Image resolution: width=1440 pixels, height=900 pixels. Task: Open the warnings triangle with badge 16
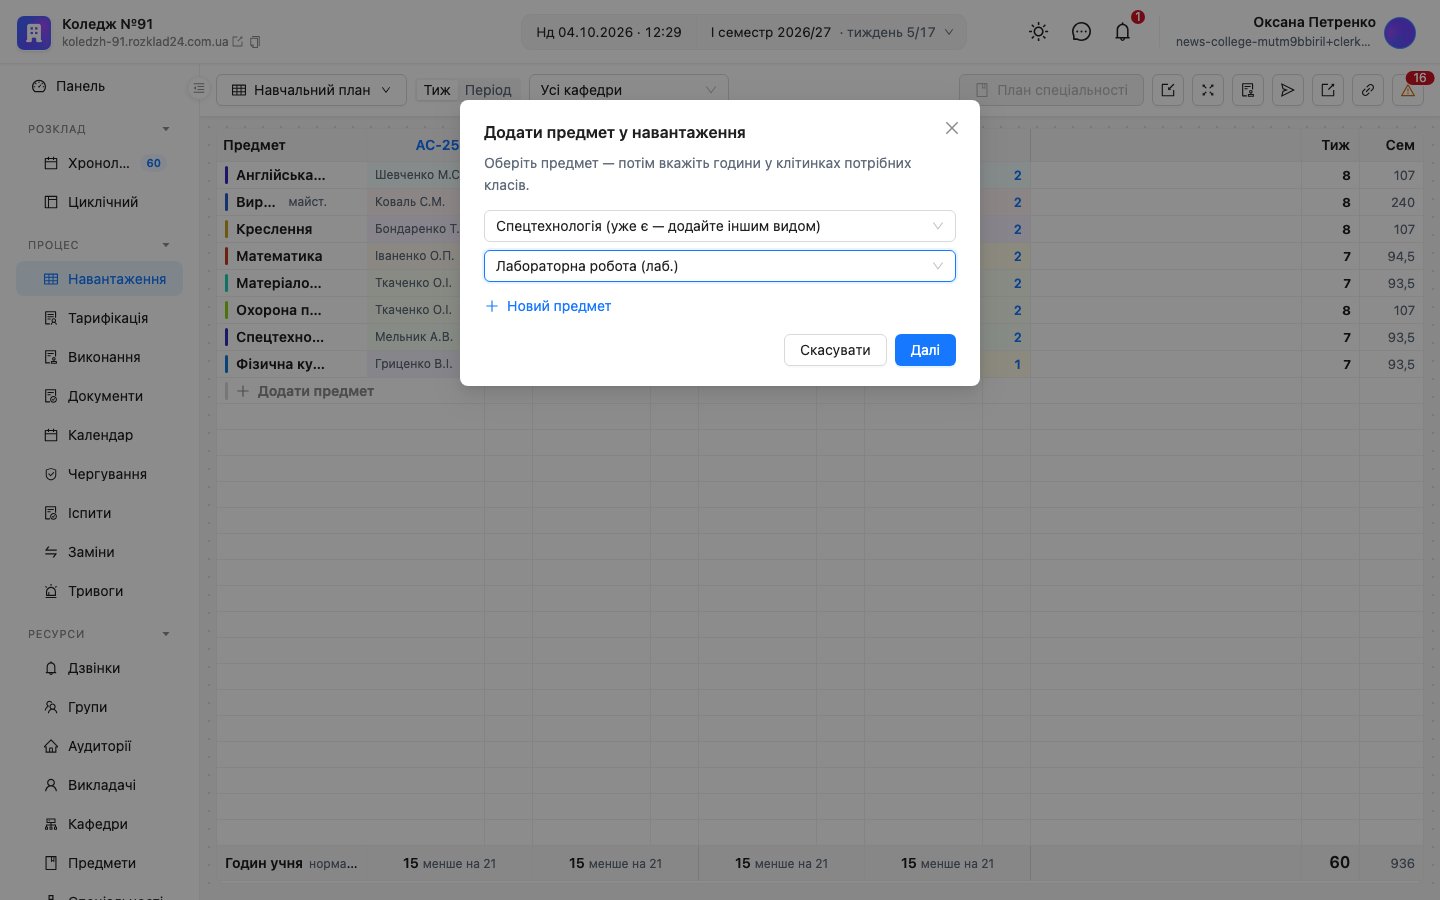[x=1408, y=90]
